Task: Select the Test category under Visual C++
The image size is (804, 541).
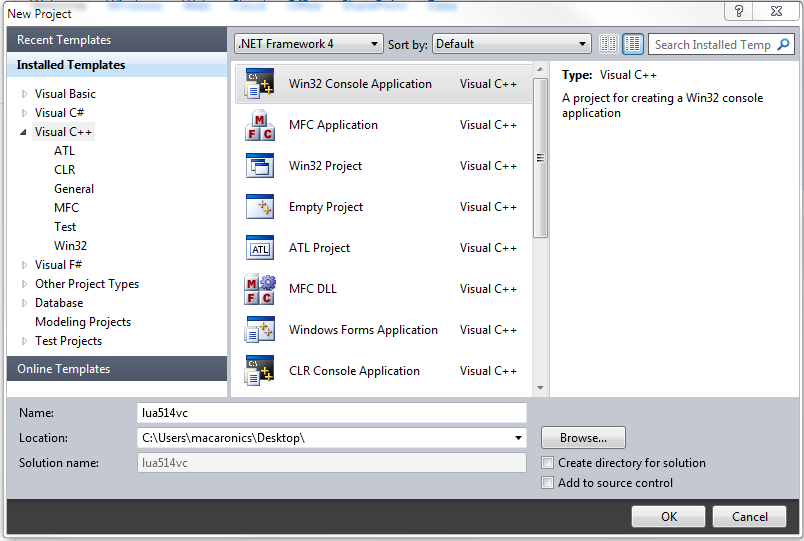Action: coord(65,227)
